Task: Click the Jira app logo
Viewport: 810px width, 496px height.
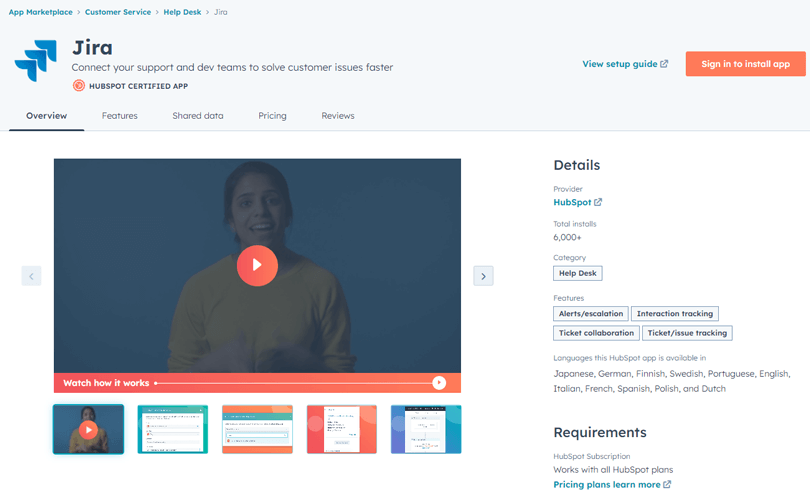Action: [36, 61]
